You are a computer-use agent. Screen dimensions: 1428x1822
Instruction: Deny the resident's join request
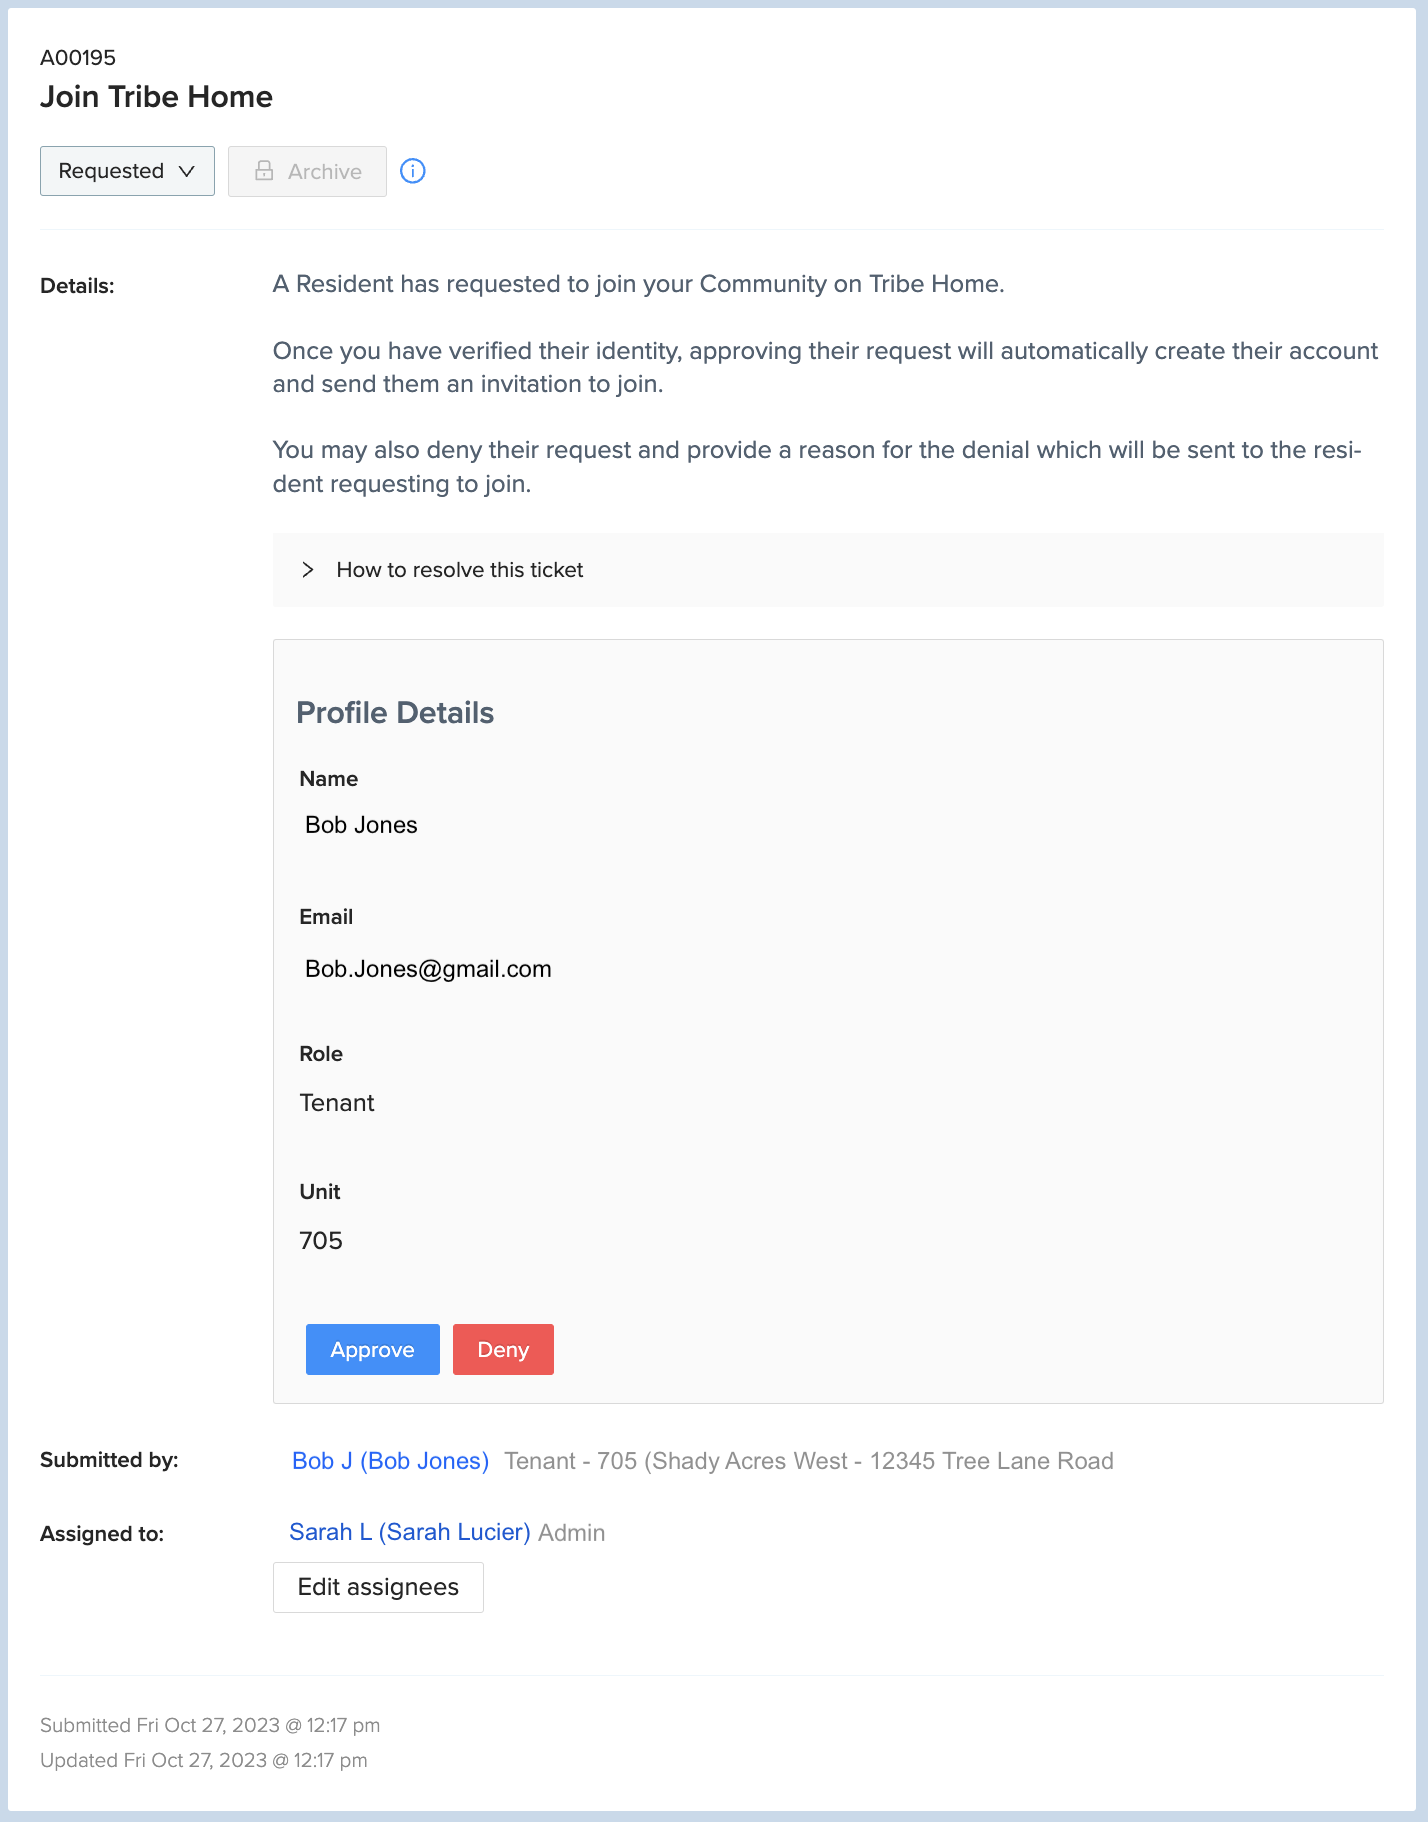tap(503, 1350)
